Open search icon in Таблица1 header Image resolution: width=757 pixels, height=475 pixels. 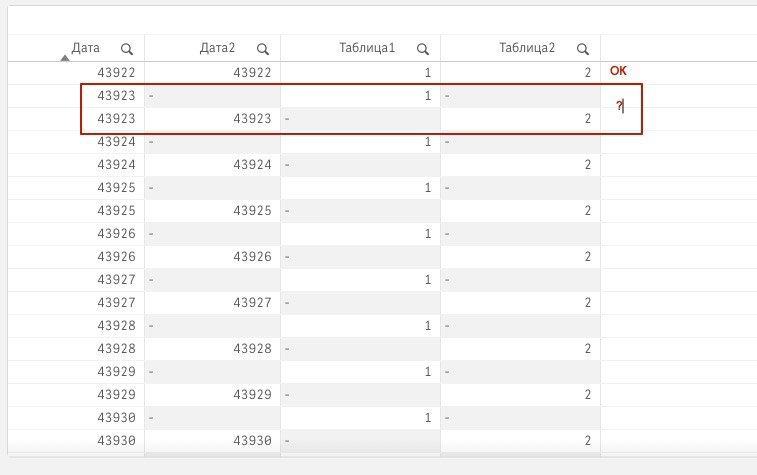coord(423,49)
